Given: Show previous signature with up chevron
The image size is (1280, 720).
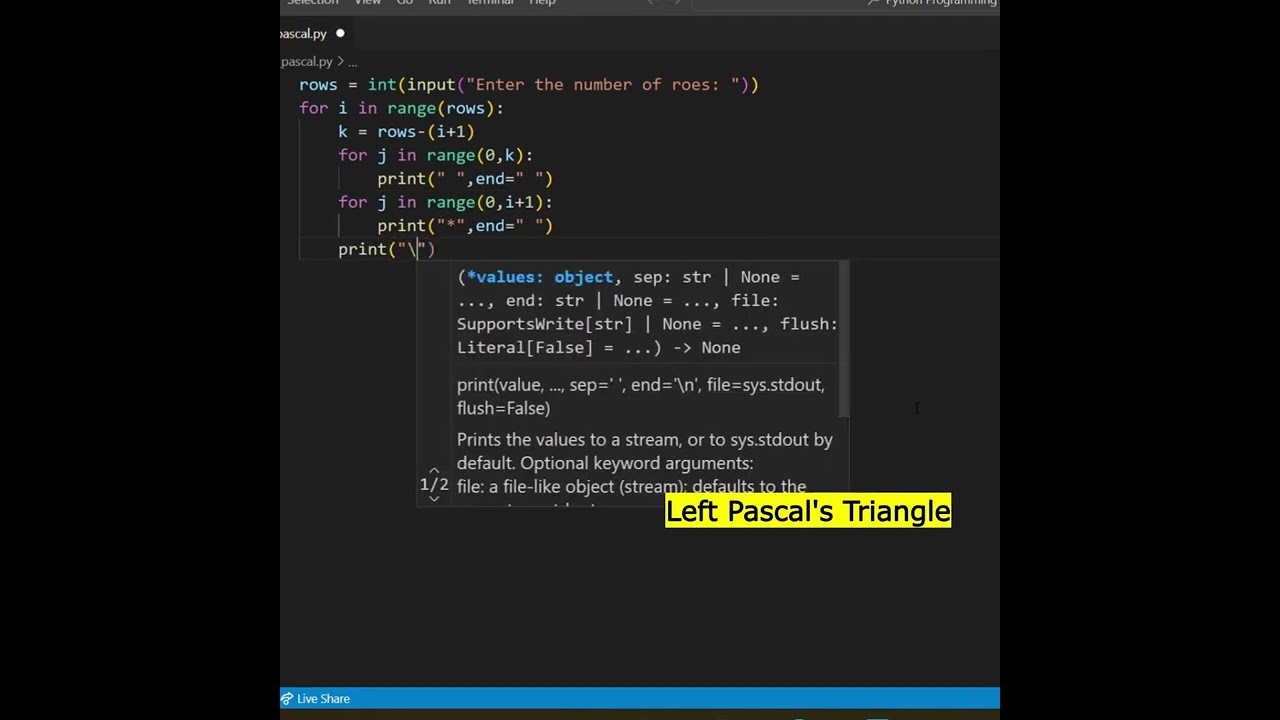Looking at the screenshot, I should (x=434, y=470).
